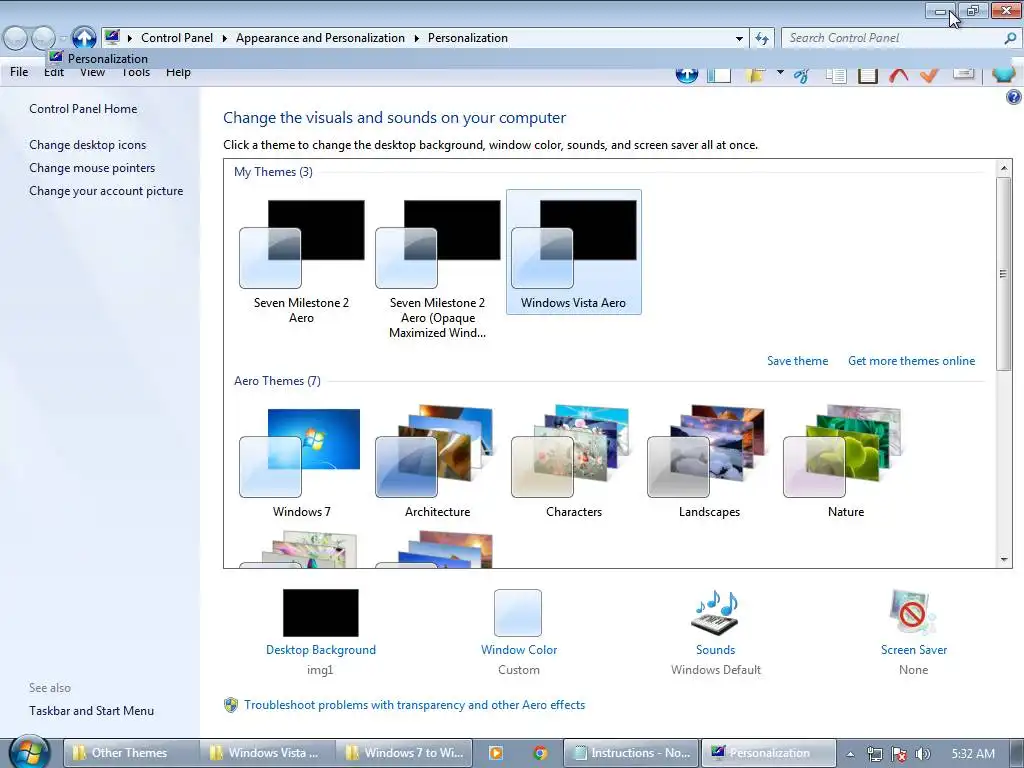Open the Tools menu
Screen dimensions: 1024x768
tap(136, 72)
